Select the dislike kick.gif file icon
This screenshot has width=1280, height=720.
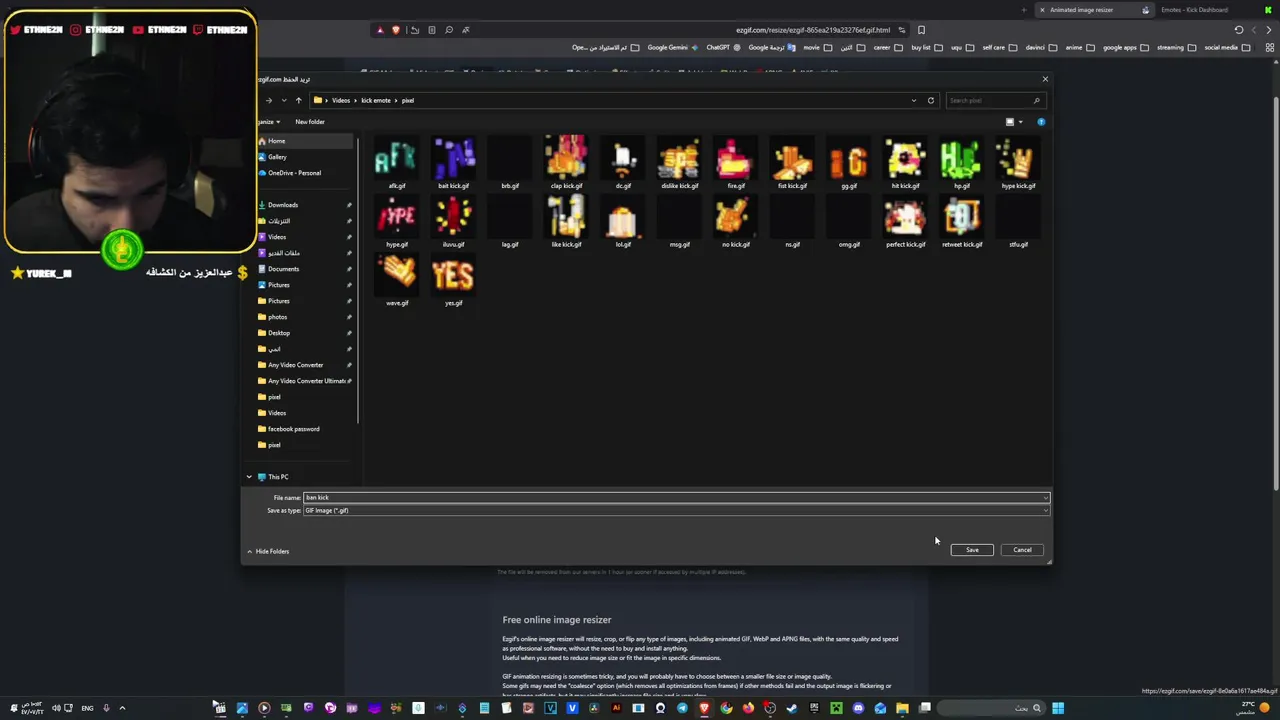point(679,160)
